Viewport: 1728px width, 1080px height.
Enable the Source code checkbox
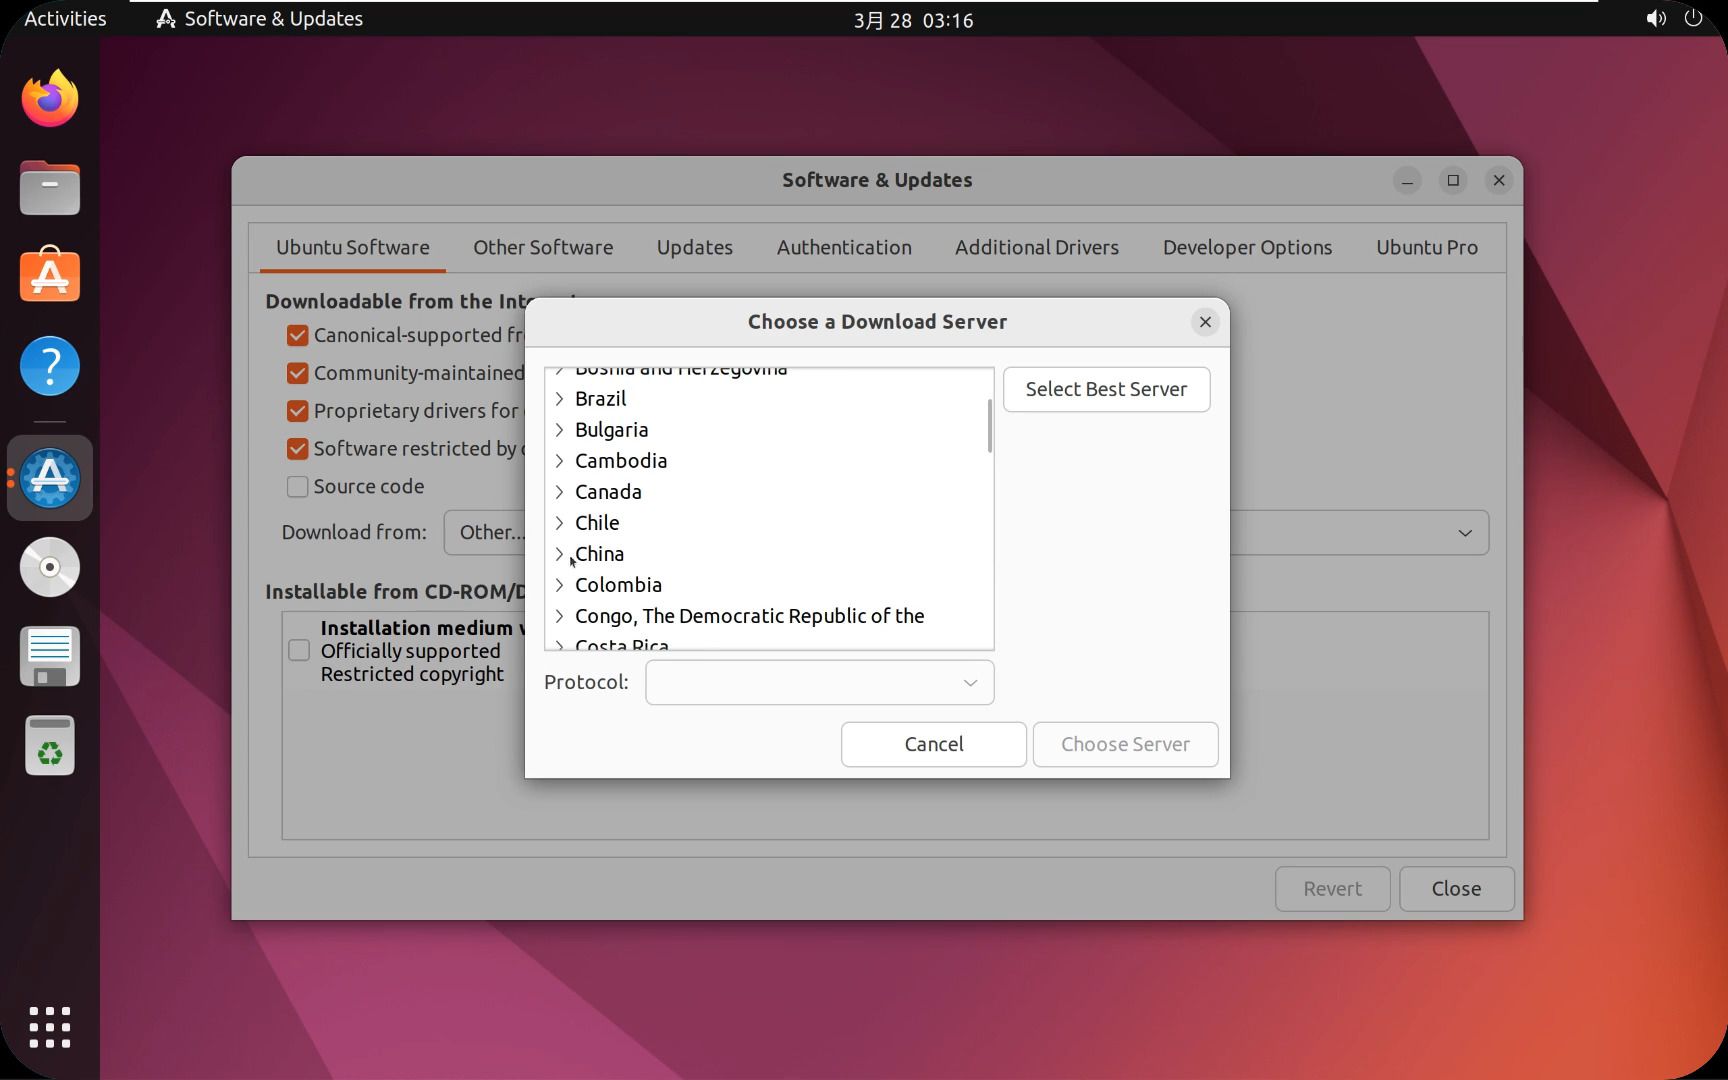pyautogui.click(x=297, y=487)
